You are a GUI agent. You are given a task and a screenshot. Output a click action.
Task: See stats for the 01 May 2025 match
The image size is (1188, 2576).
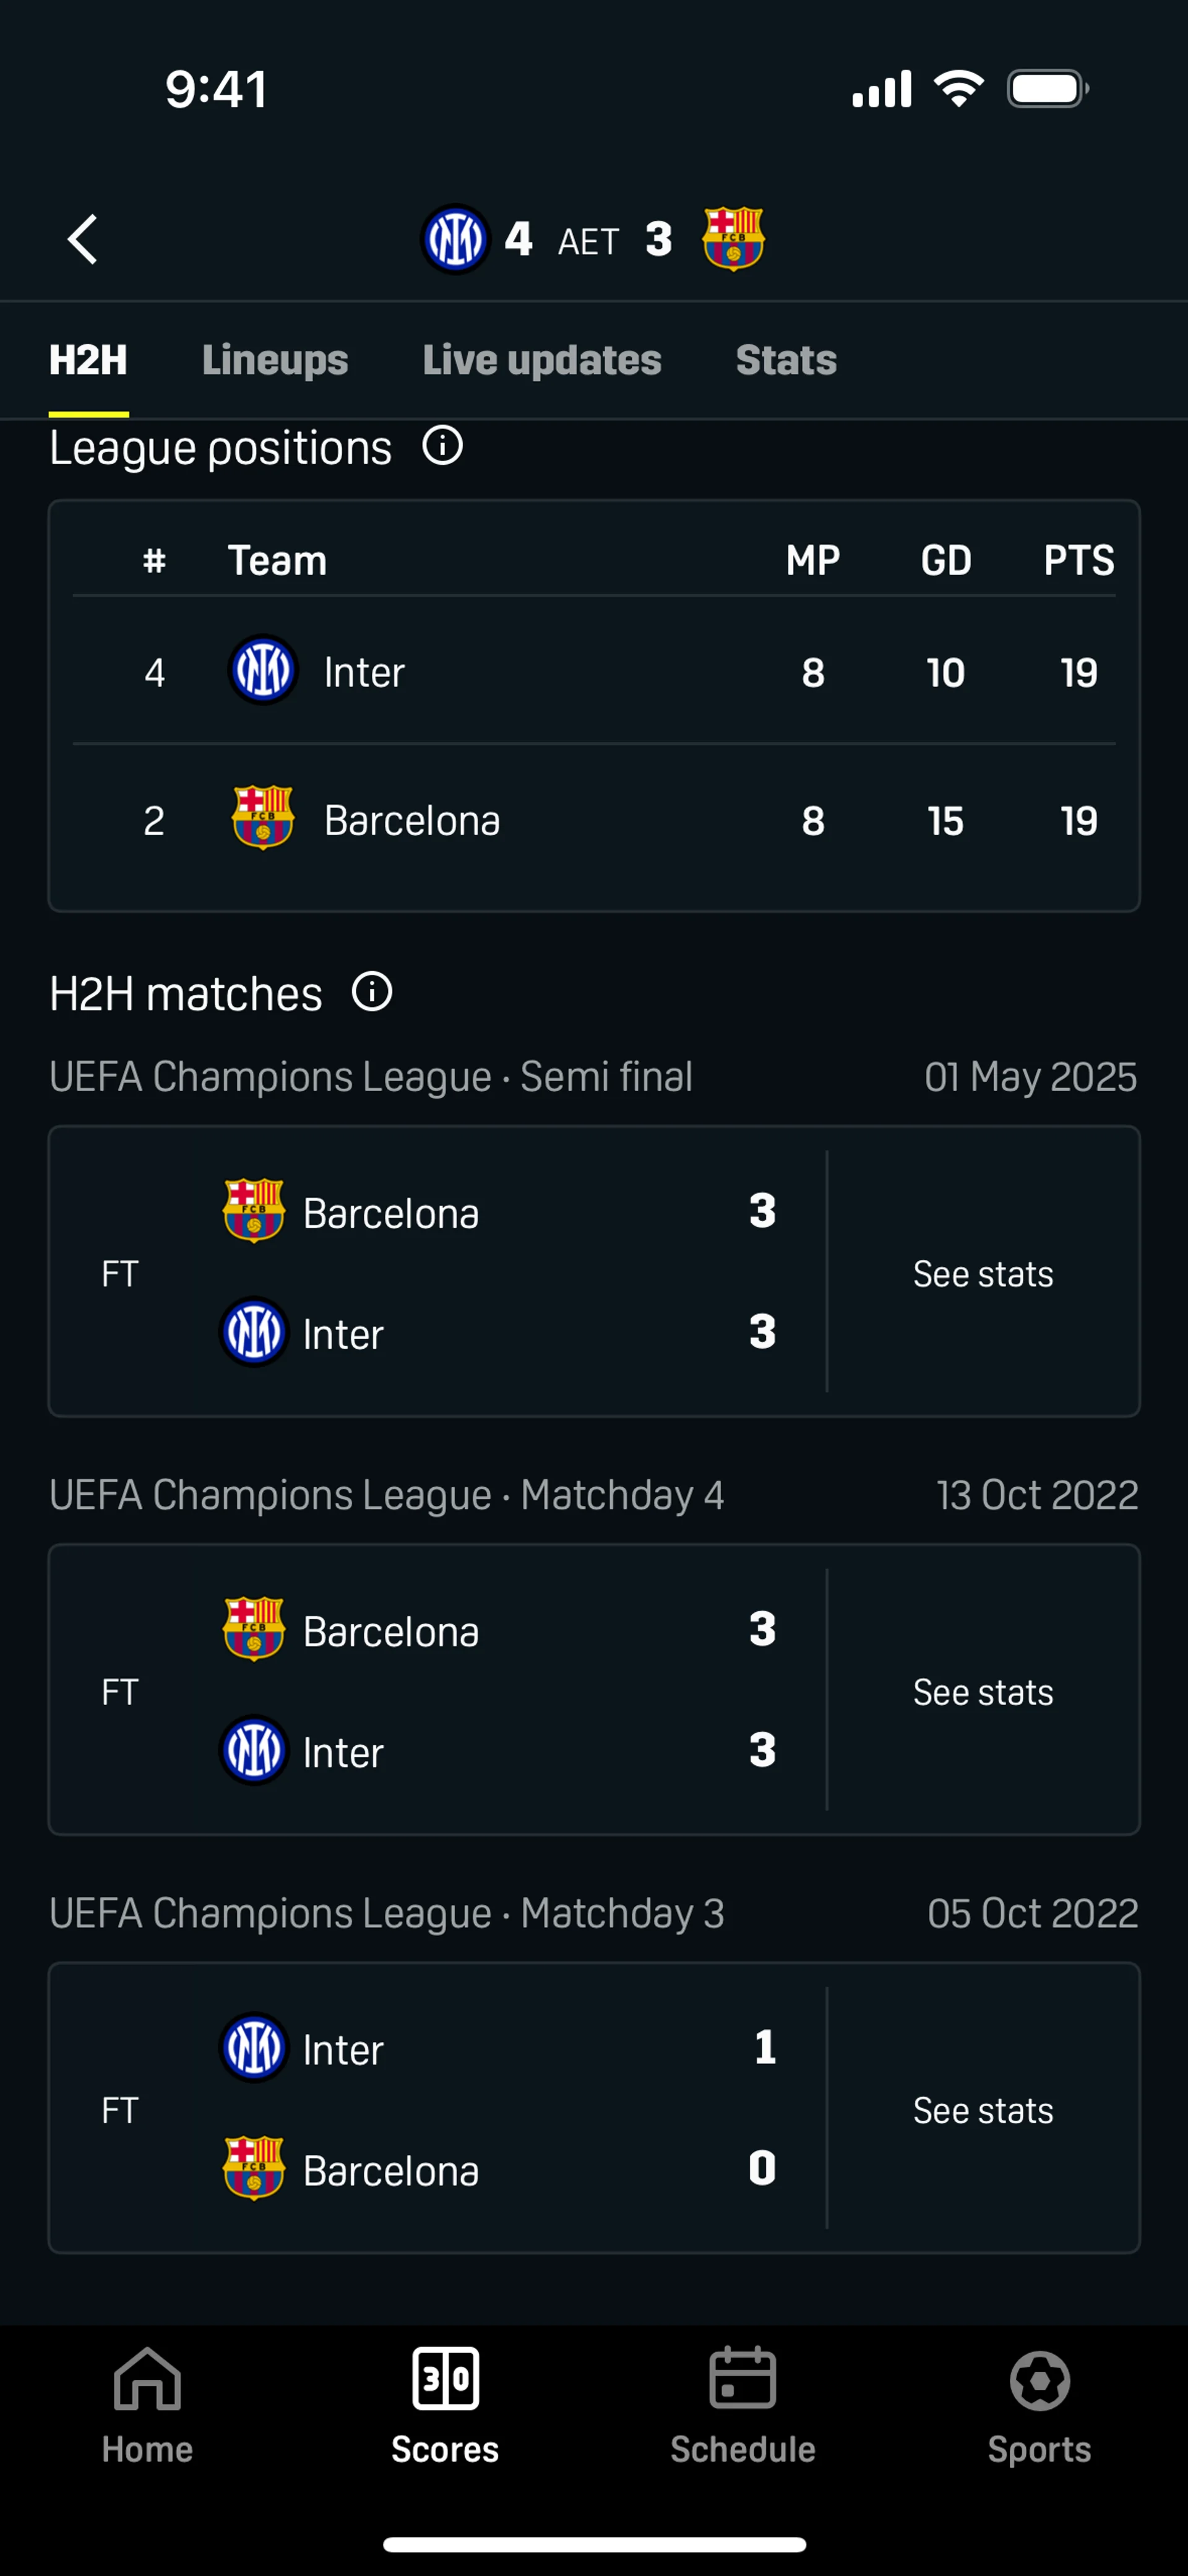click(x=983, y=1274)
